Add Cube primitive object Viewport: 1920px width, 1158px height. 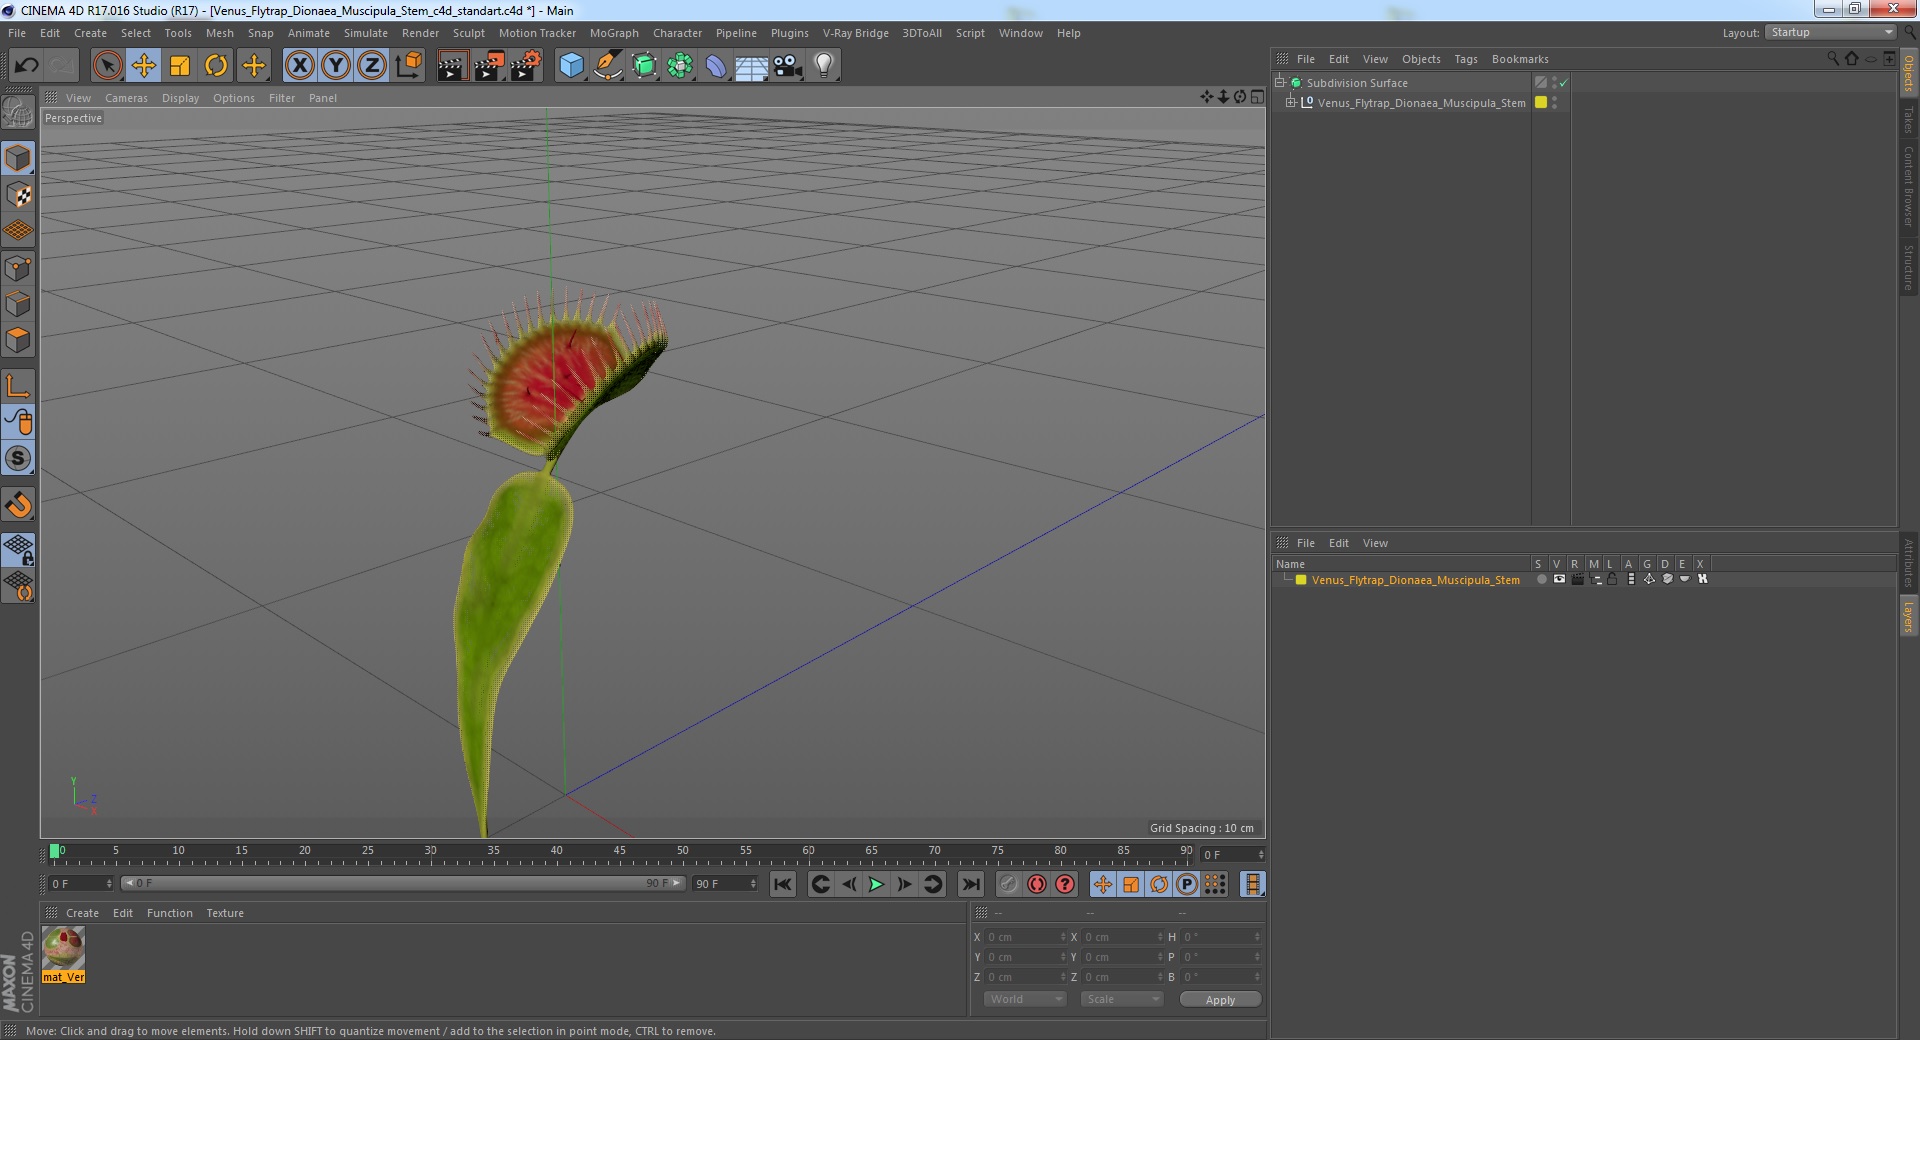[x=571, y=66]
